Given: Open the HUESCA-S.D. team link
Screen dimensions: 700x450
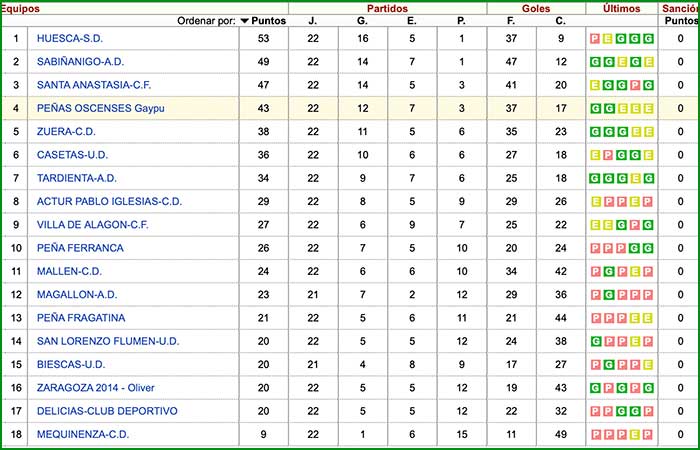Looking at the screenshot, I should point(70,39).
